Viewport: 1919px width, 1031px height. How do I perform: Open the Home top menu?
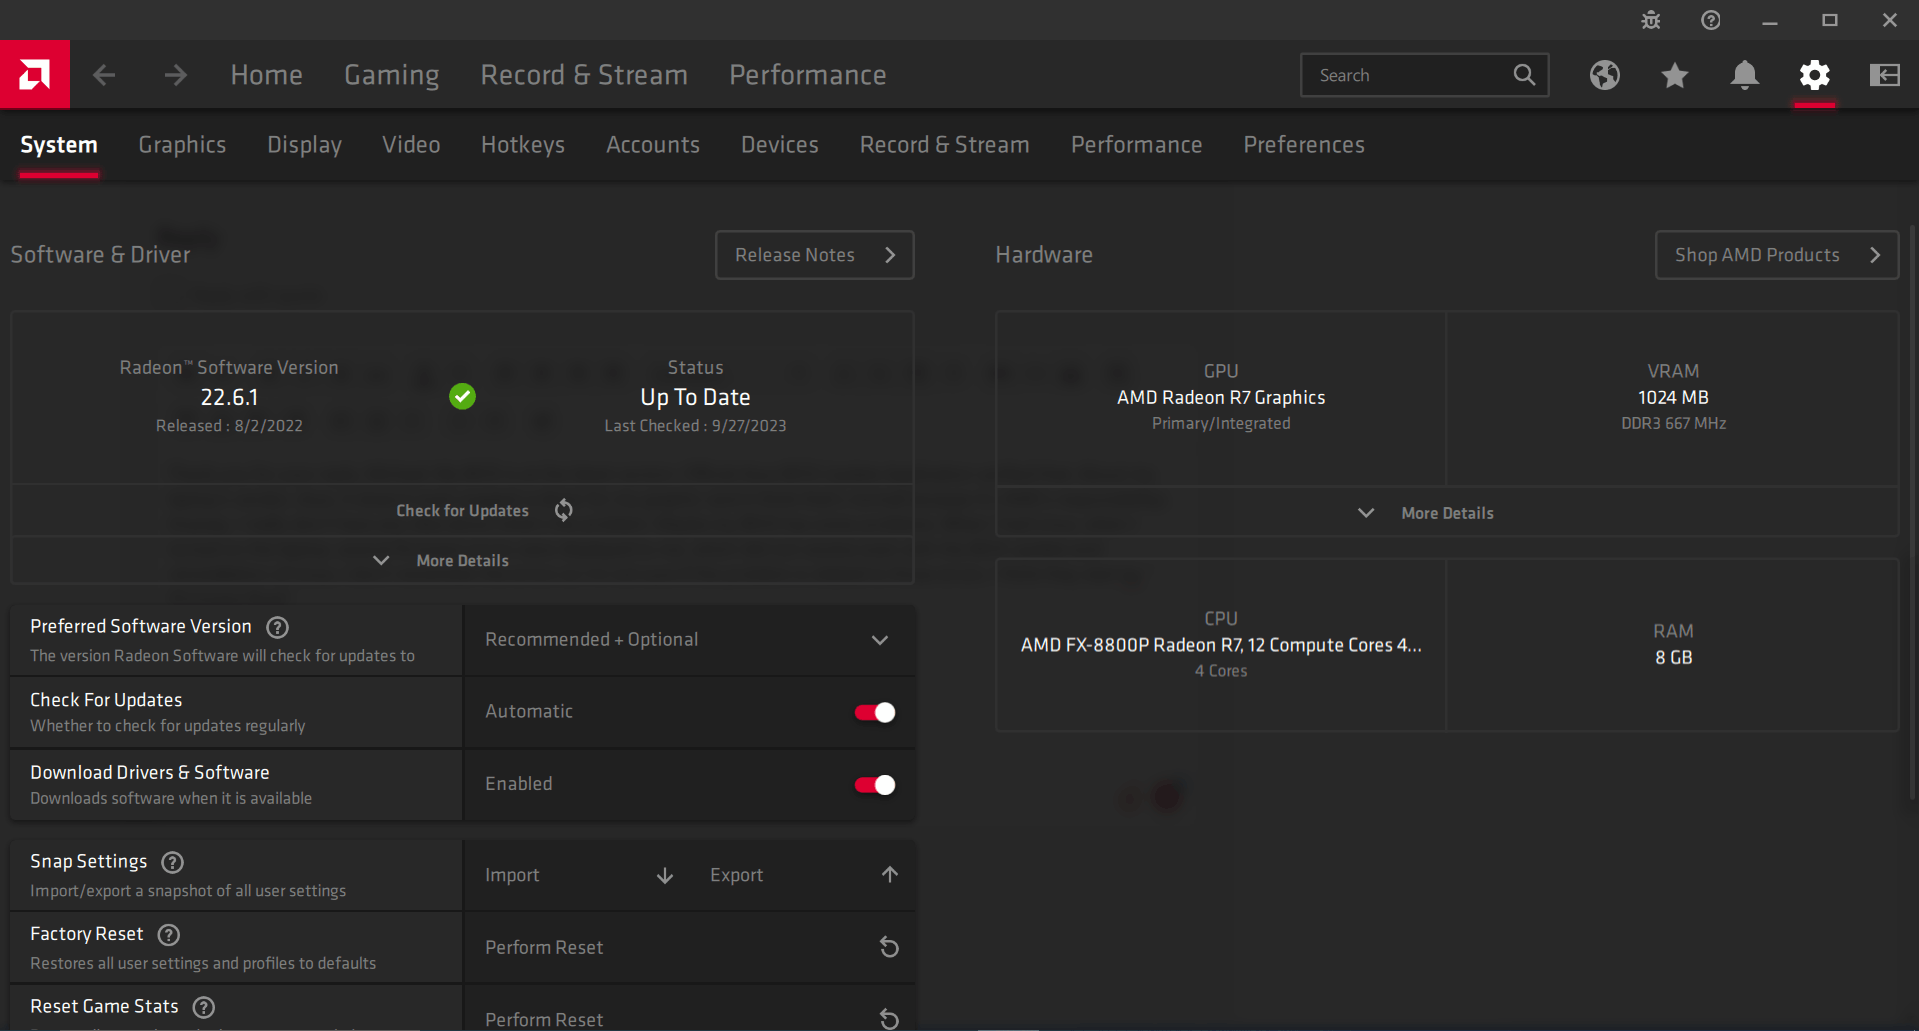[266, 75]
